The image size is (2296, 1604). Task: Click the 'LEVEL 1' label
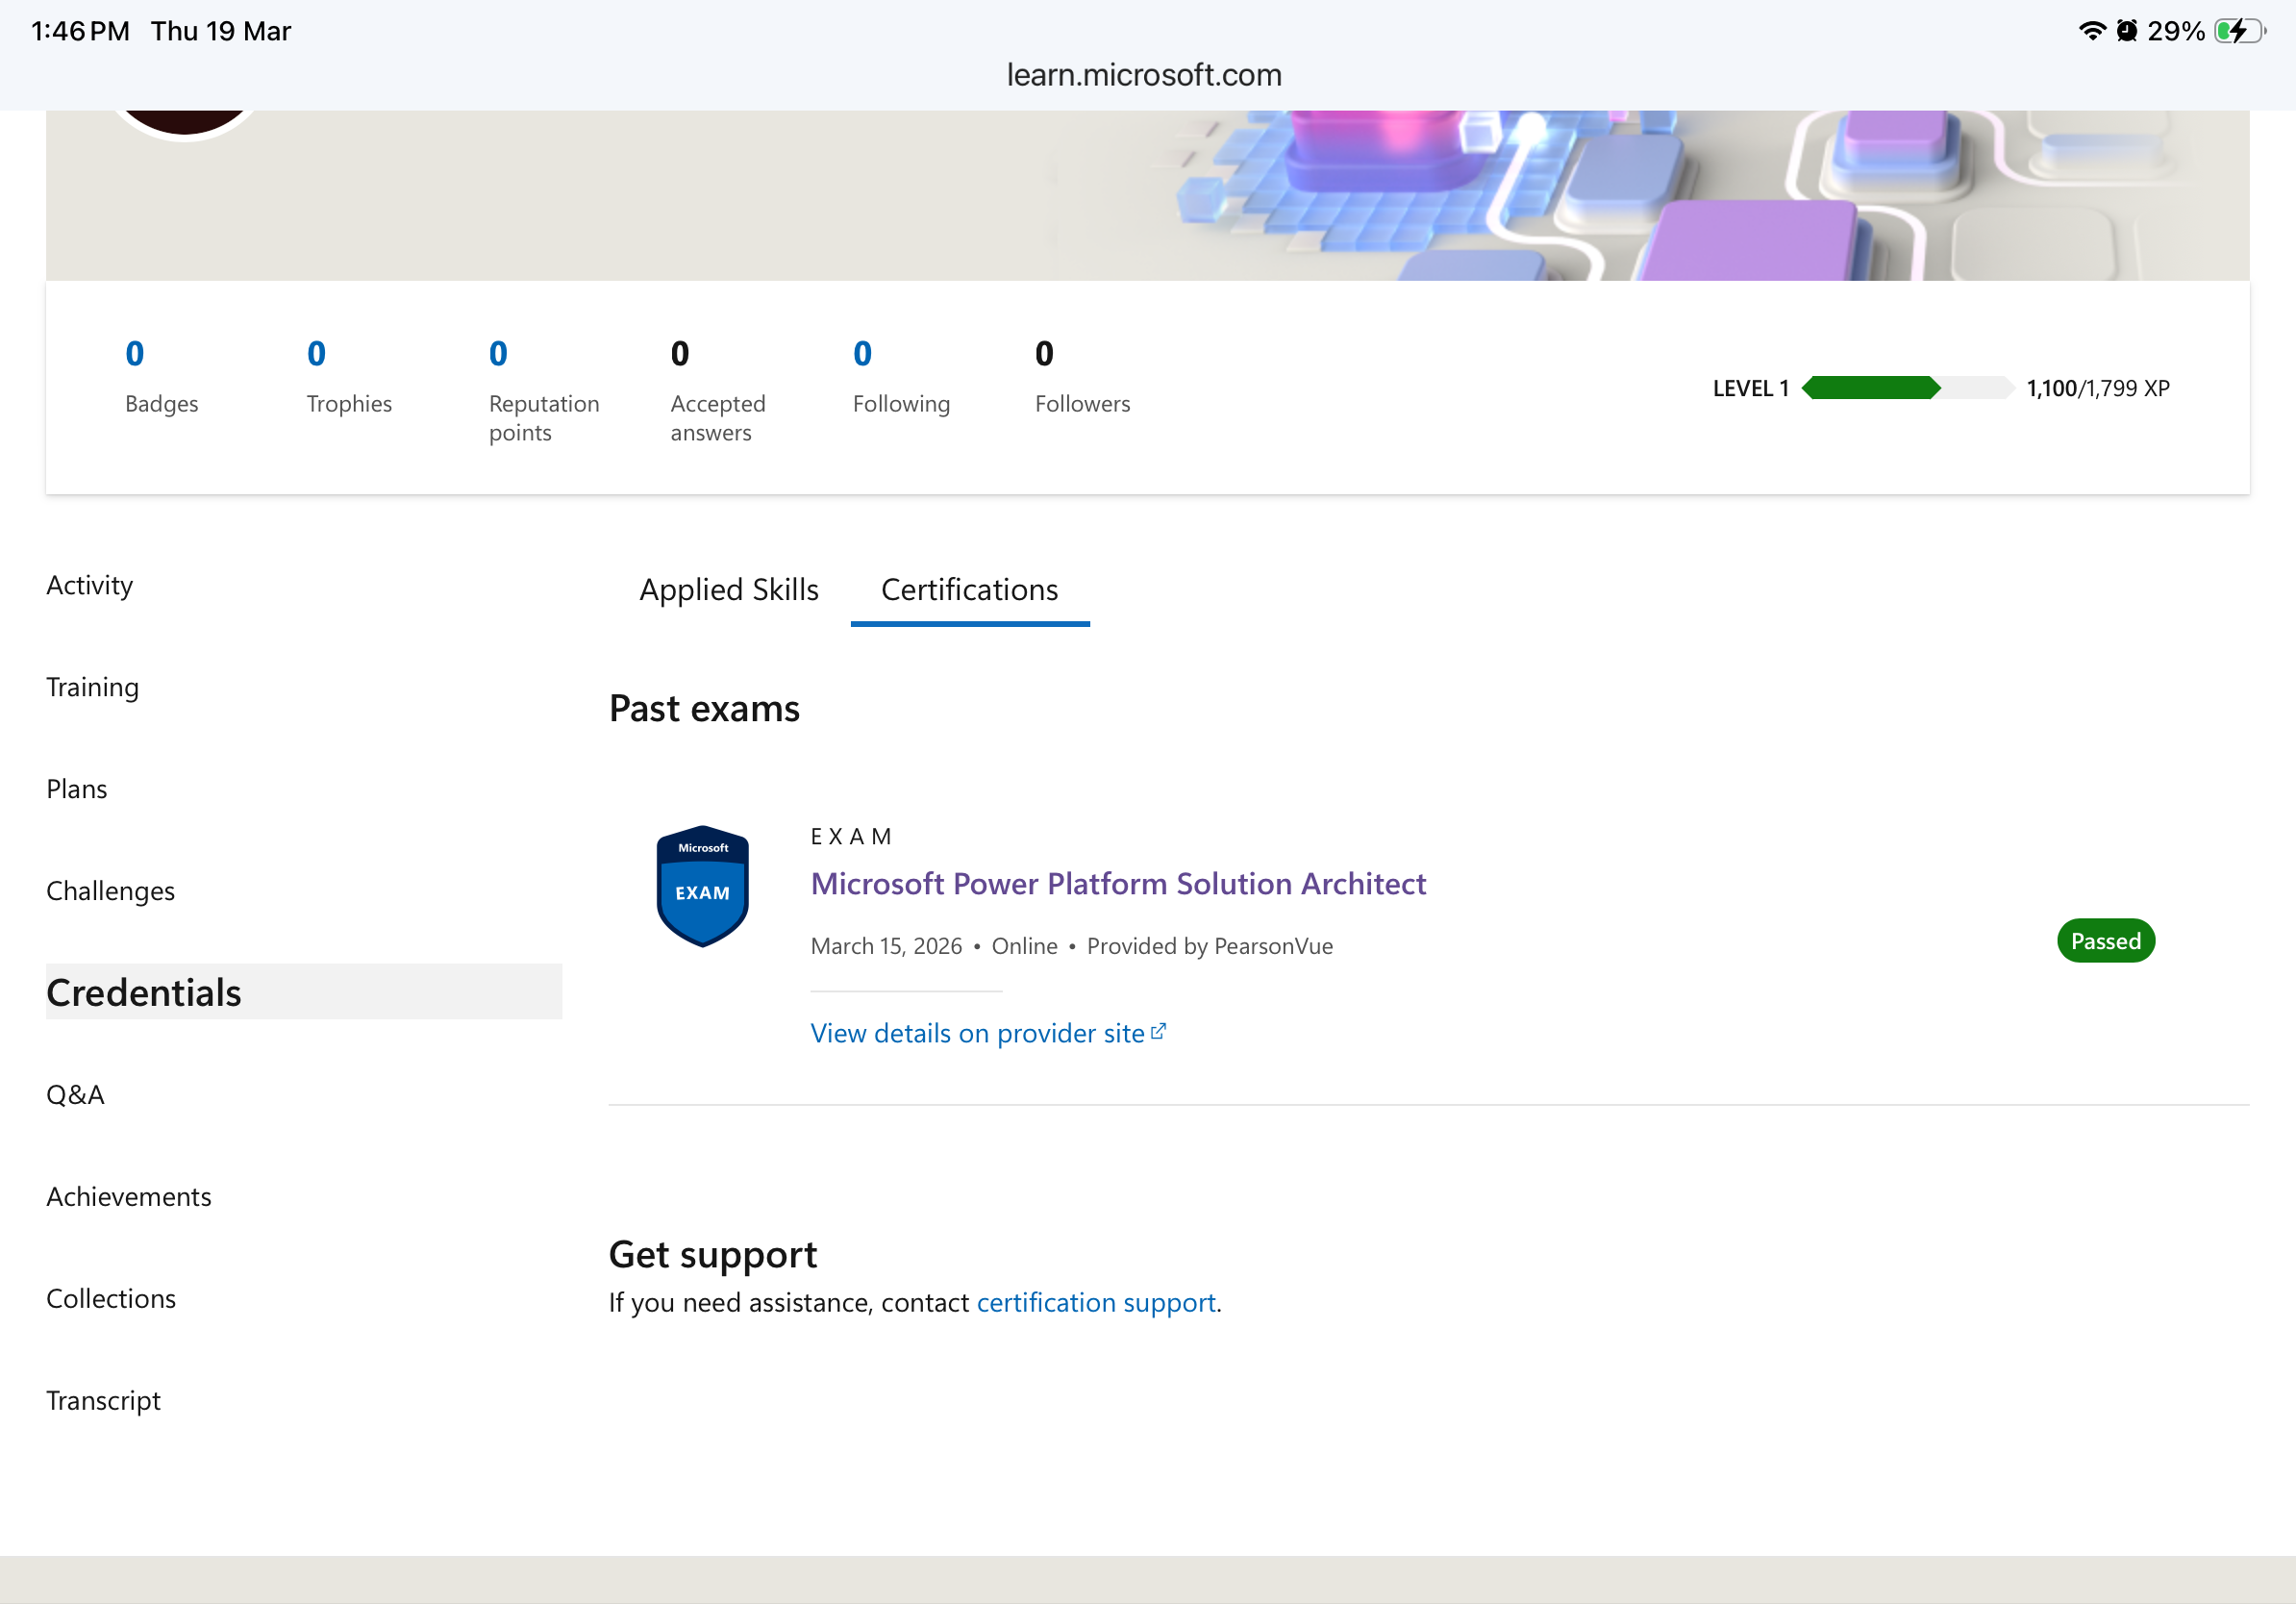pos(1750,388)
